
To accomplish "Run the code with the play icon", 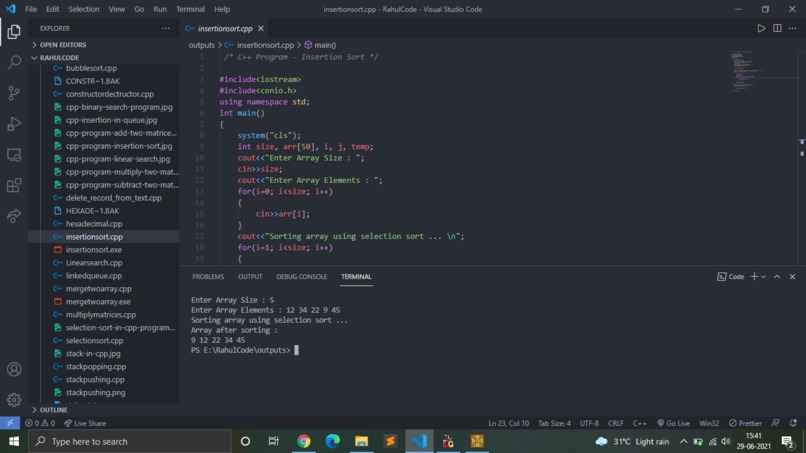I will pyautogui.click(x=761, y=28).
